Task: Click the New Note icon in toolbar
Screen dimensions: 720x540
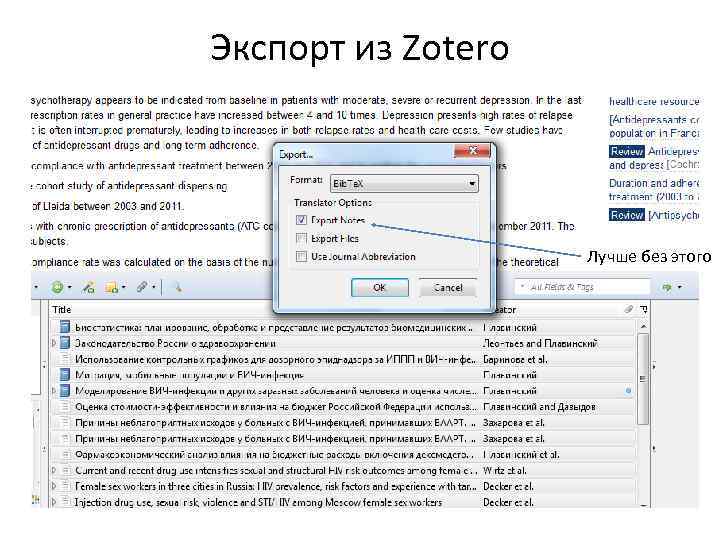Action: click(x=111, y=288)
